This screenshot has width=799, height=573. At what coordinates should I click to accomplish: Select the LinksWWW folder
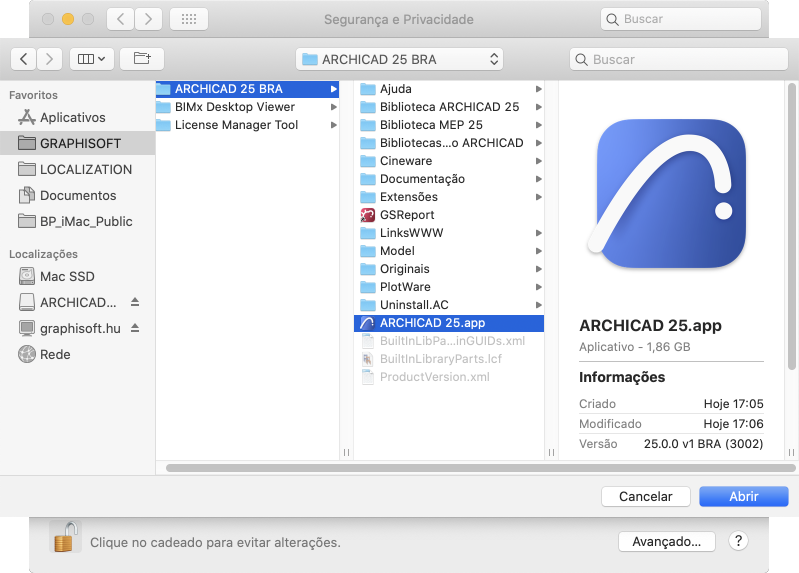[448, 233]
